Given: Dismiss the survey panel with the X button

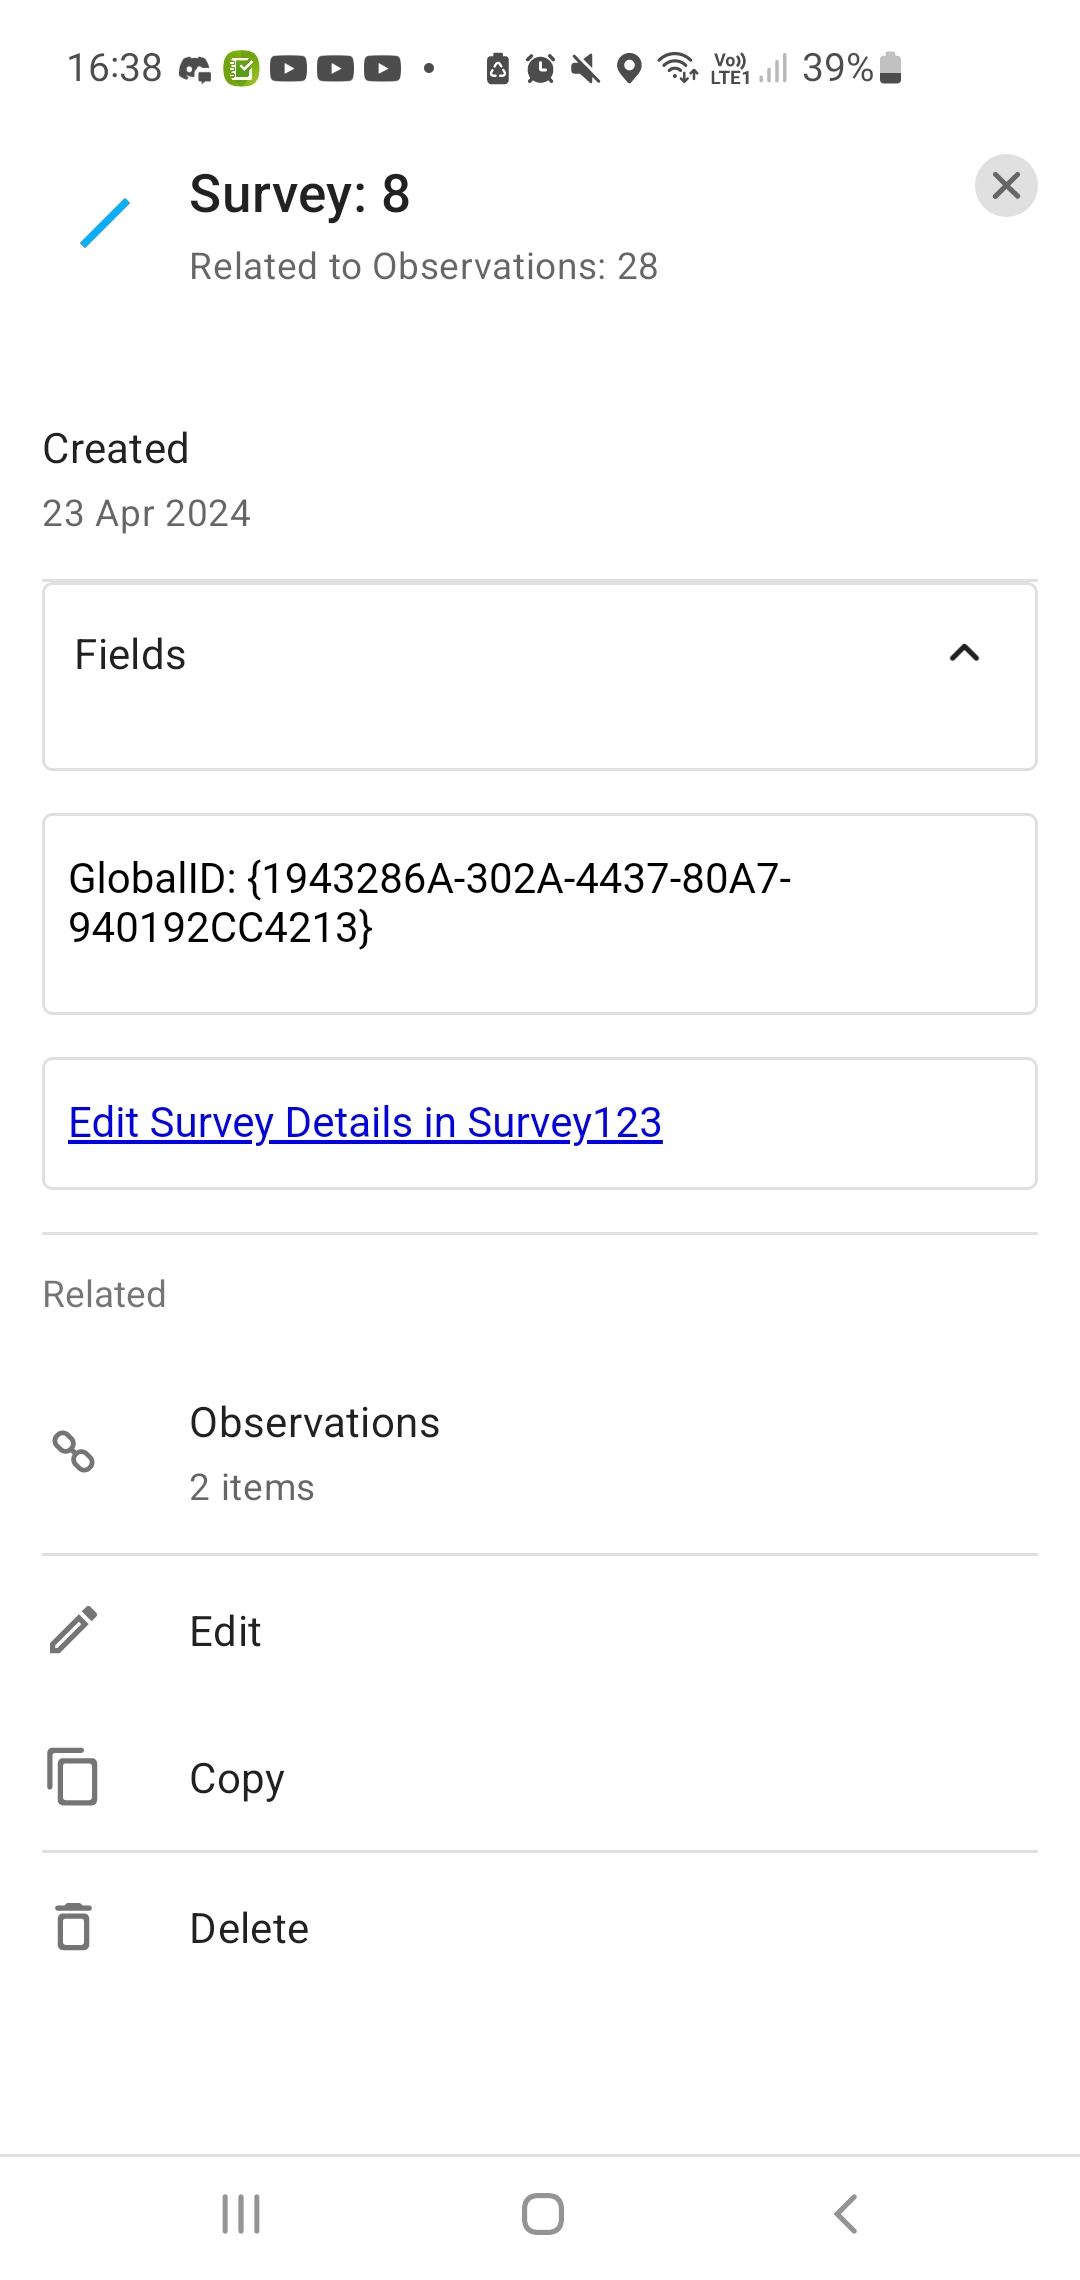Looking at the screenshot, I should [x=1005, y=185].
